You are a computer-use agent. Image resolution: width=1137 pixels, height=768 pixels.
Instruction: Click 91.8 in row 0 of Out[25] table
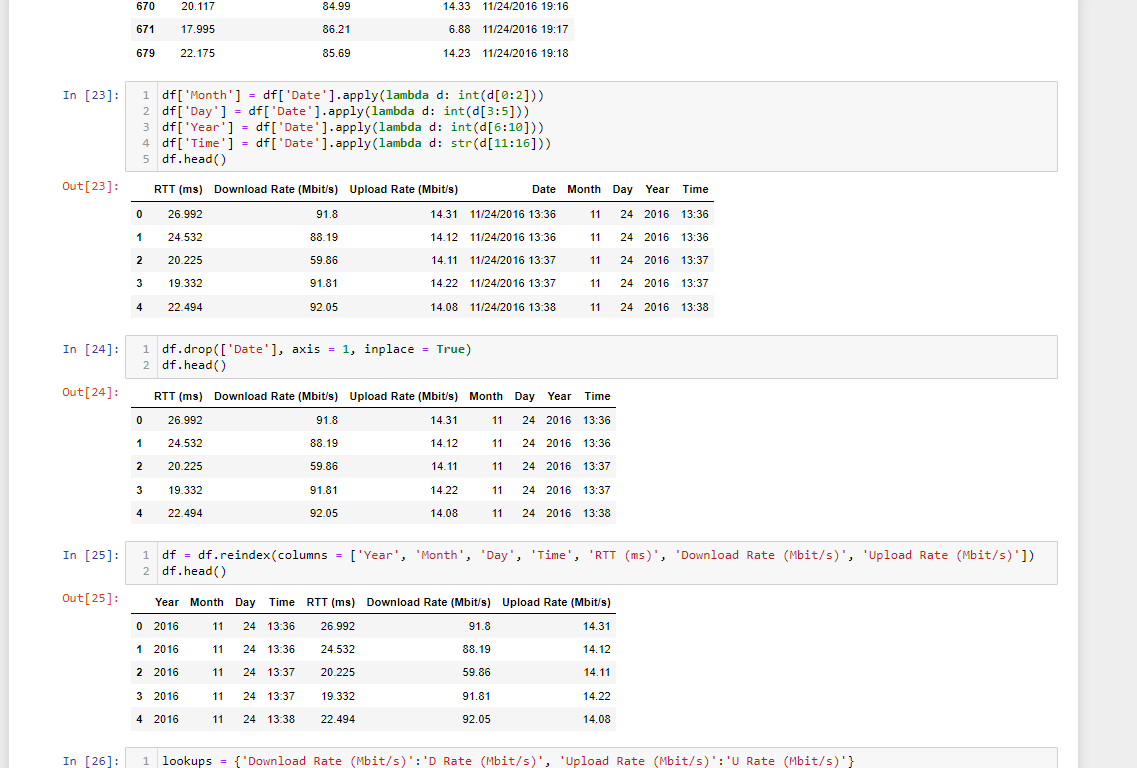click(479, 626)
